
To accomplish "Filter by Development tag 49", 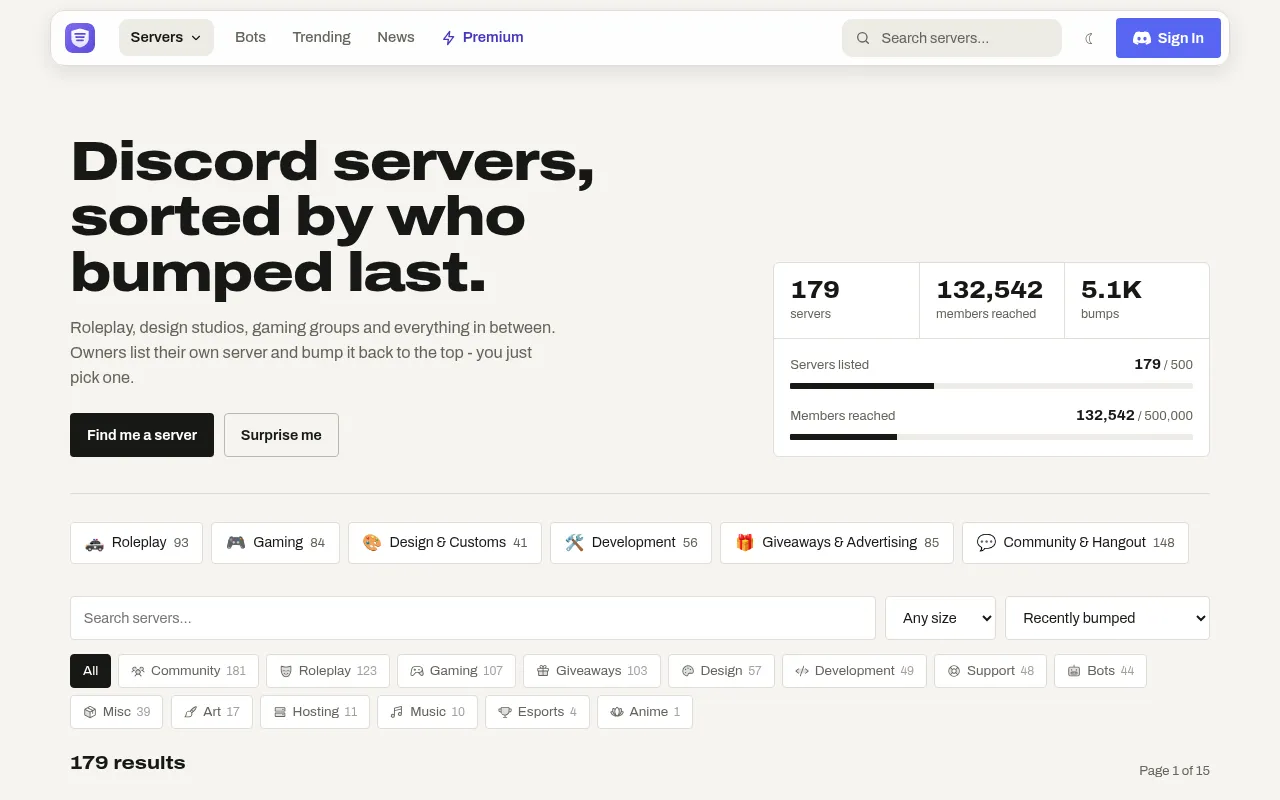I will (854, 671).
